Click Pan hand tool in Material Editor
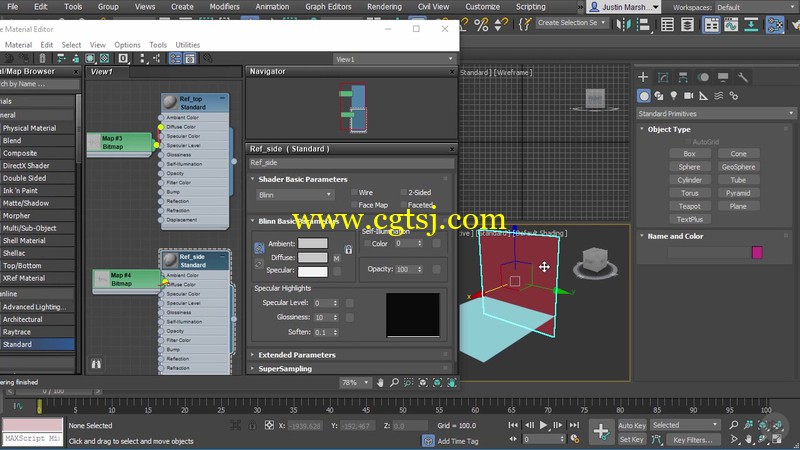The height and width of the screenshot is (450, 800). tap(380, 383)
